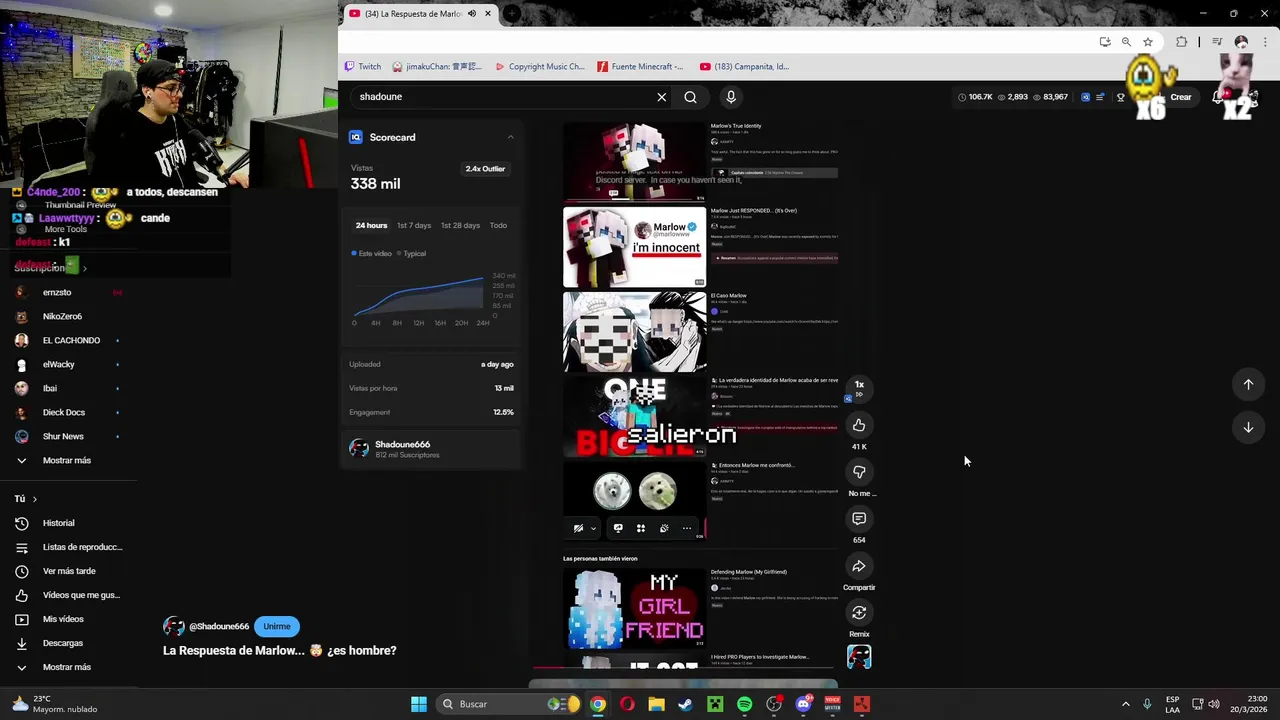Open the 'Fuente Minecraft' bookmark

click(640, 67)
